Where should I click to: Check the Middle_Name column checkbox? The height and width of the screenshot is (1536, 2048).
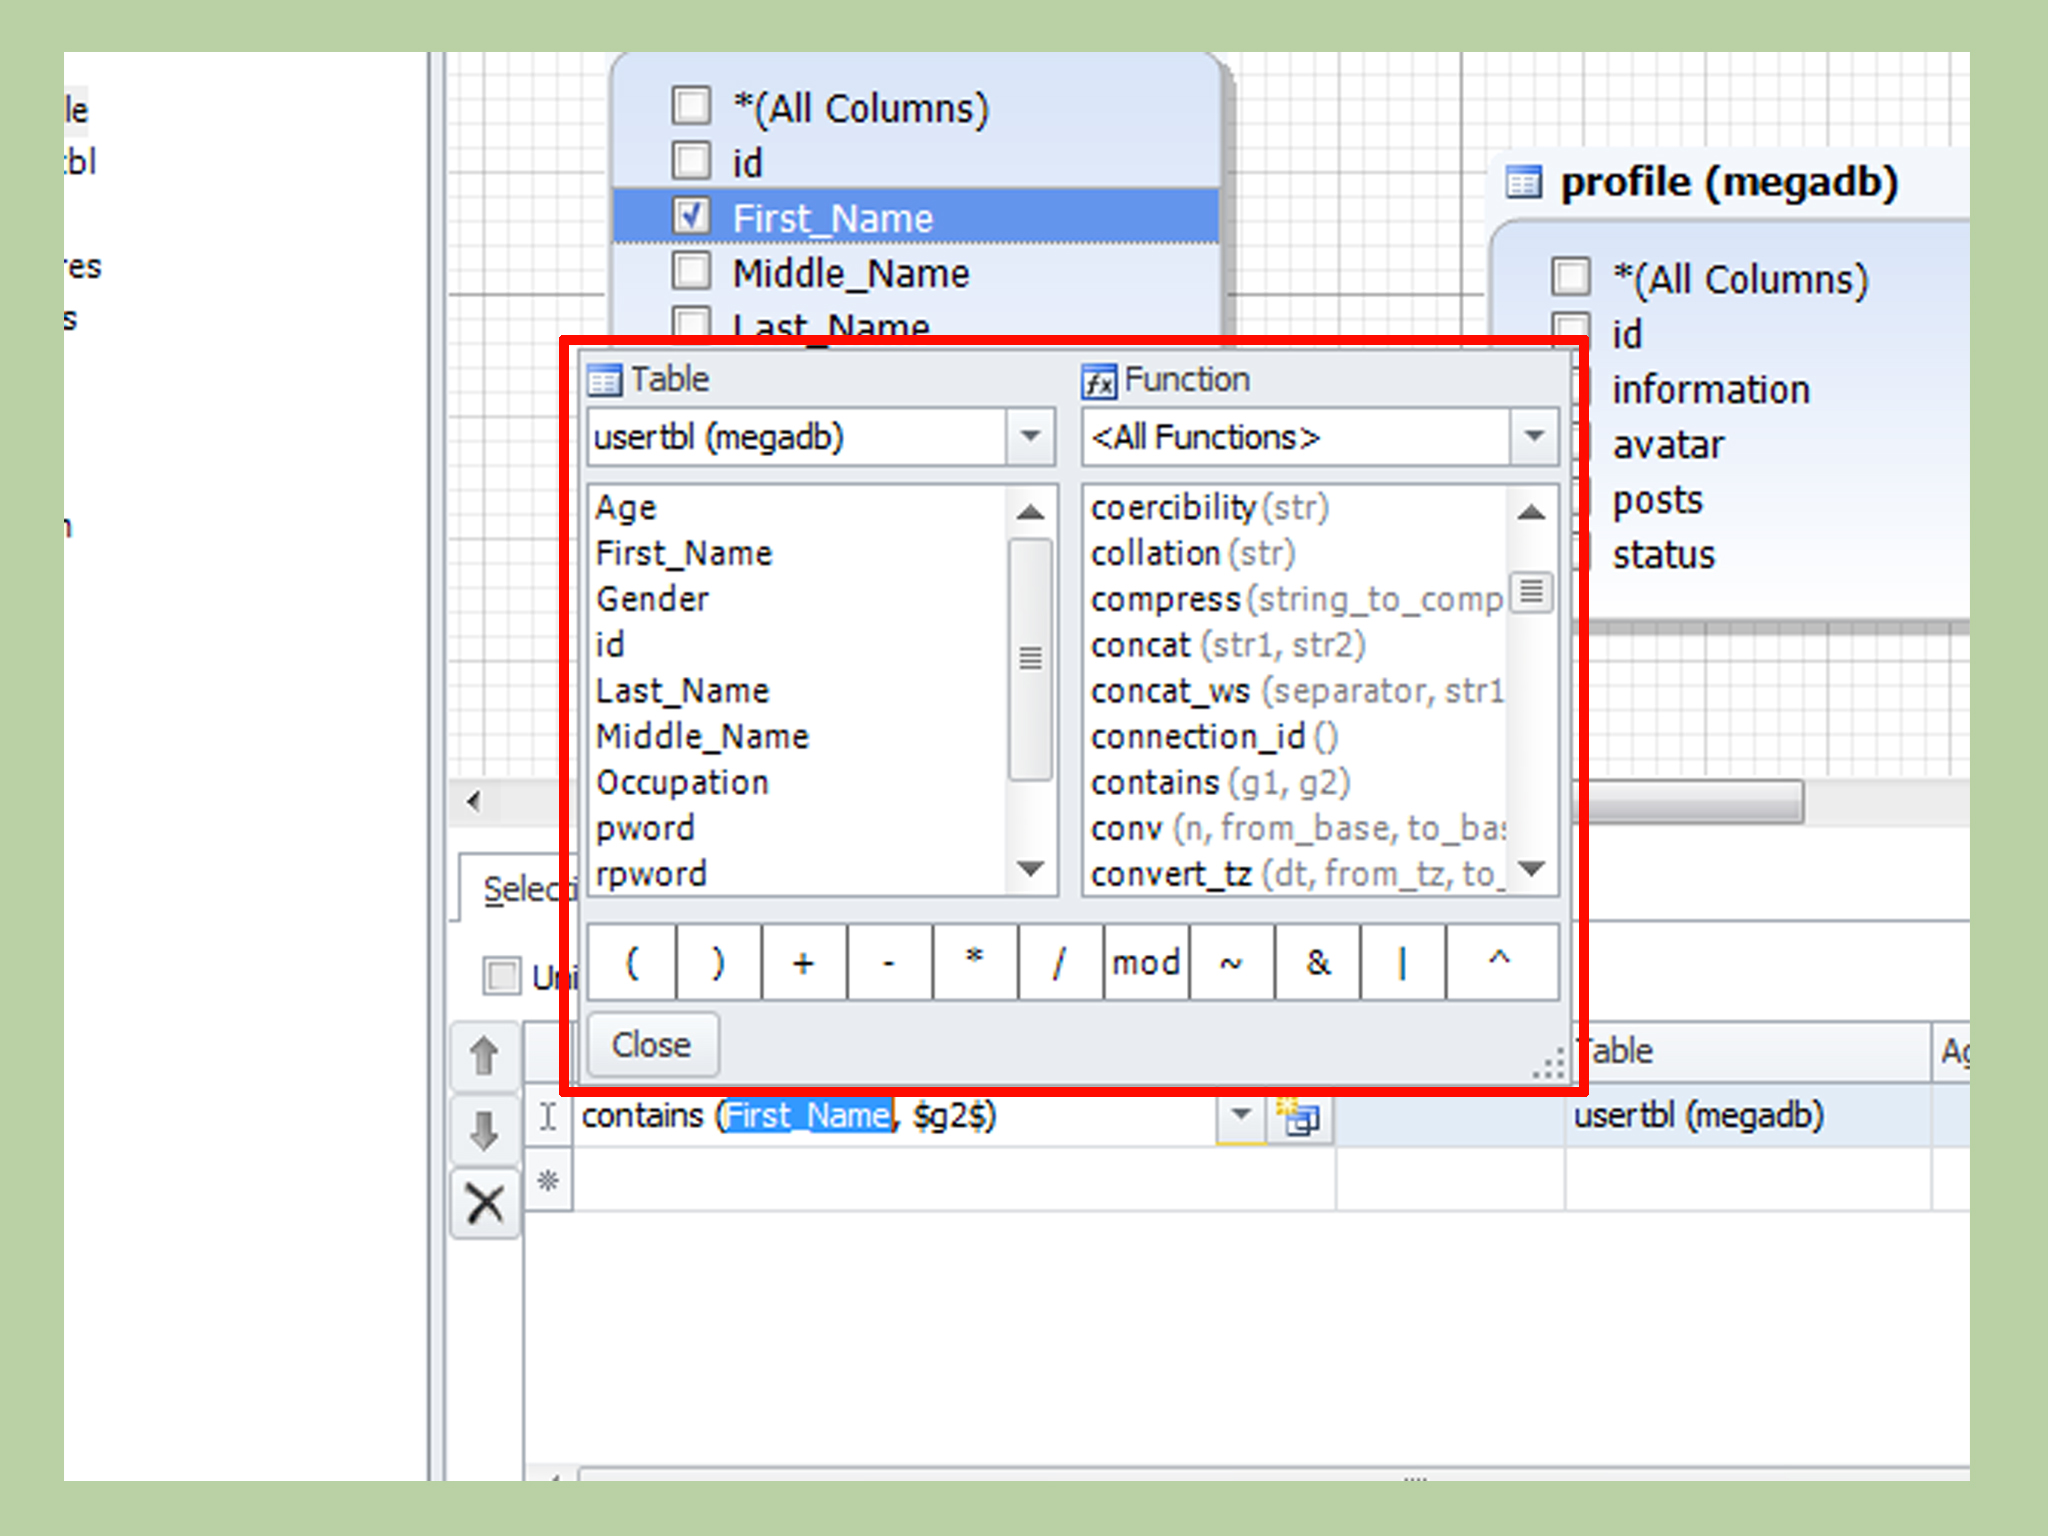691,270
